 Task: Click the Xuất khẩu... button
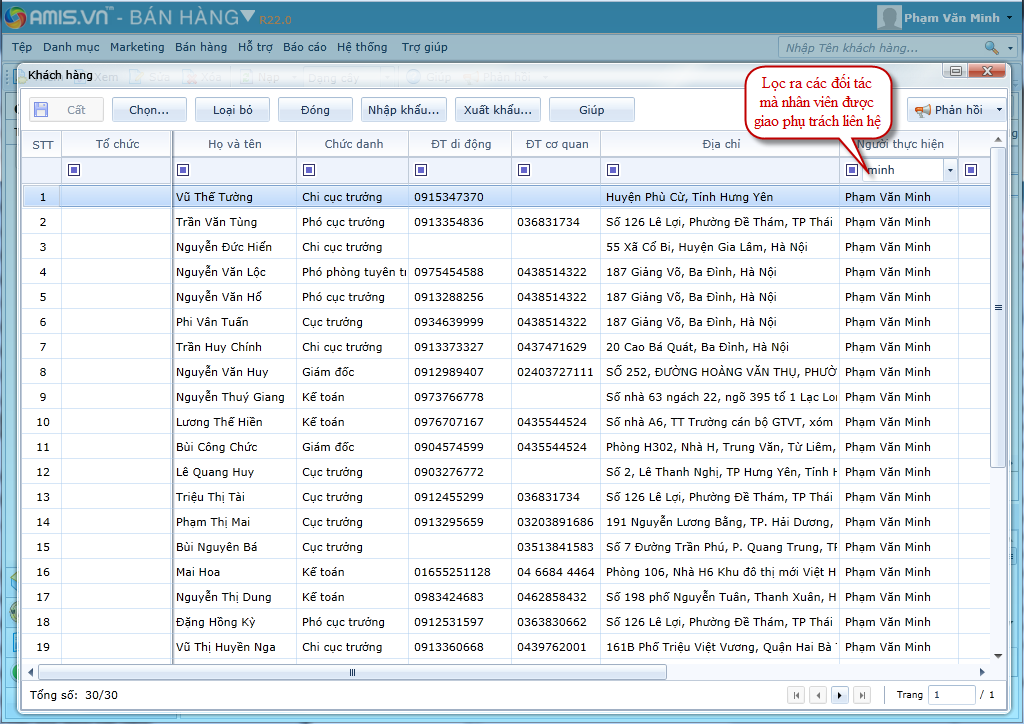[496, 110]
